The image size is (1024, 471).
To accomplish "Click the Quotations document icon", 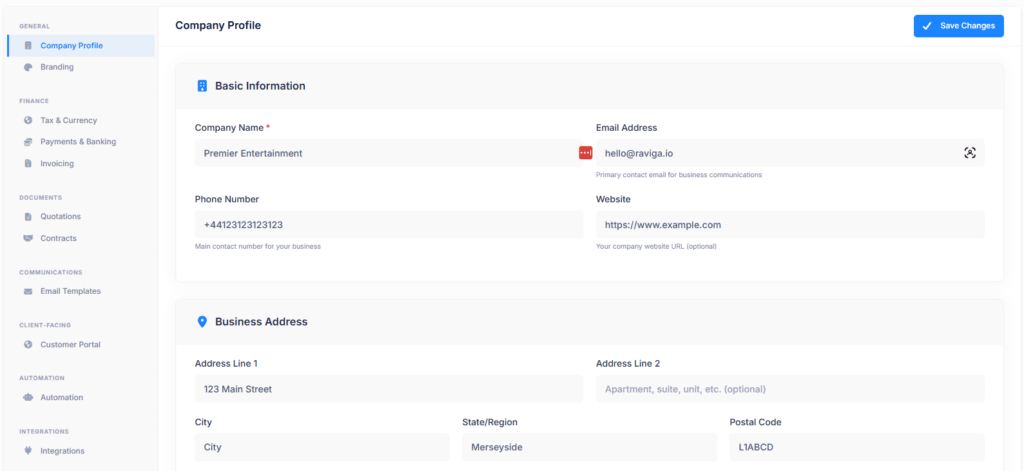I will click(28, 216).
